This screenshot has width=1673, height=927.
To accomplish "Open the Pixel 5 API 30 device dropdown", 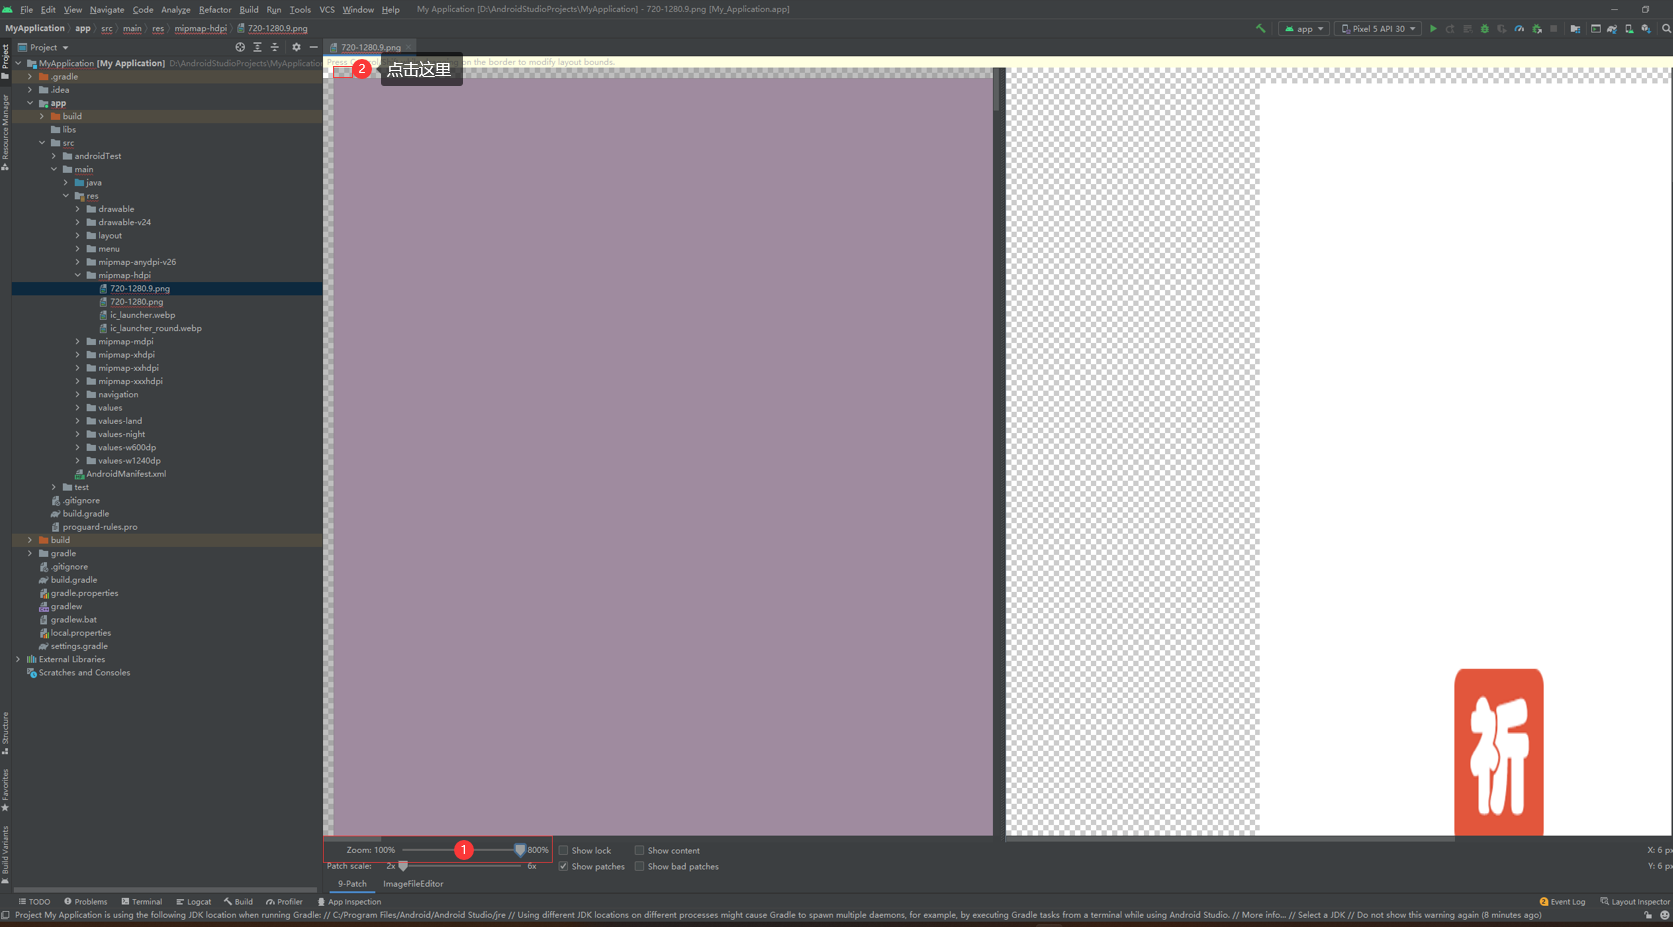I will pos(1378,29).
